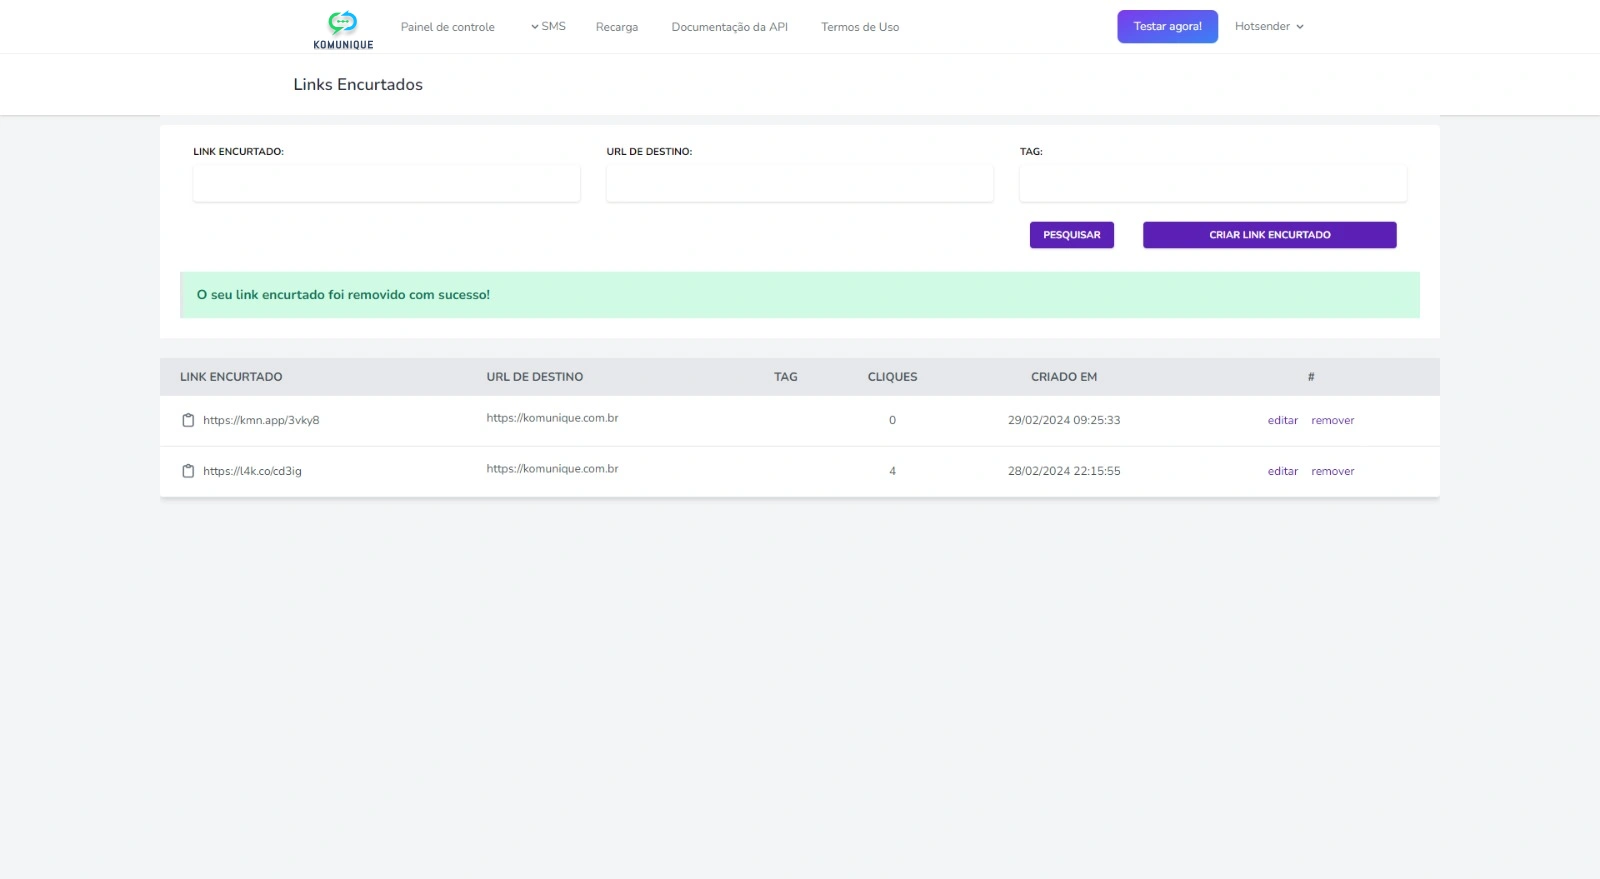The height and width of the screenshot is (879, 1600).
Task: Open Documentação da API
Action: (729, 27)
